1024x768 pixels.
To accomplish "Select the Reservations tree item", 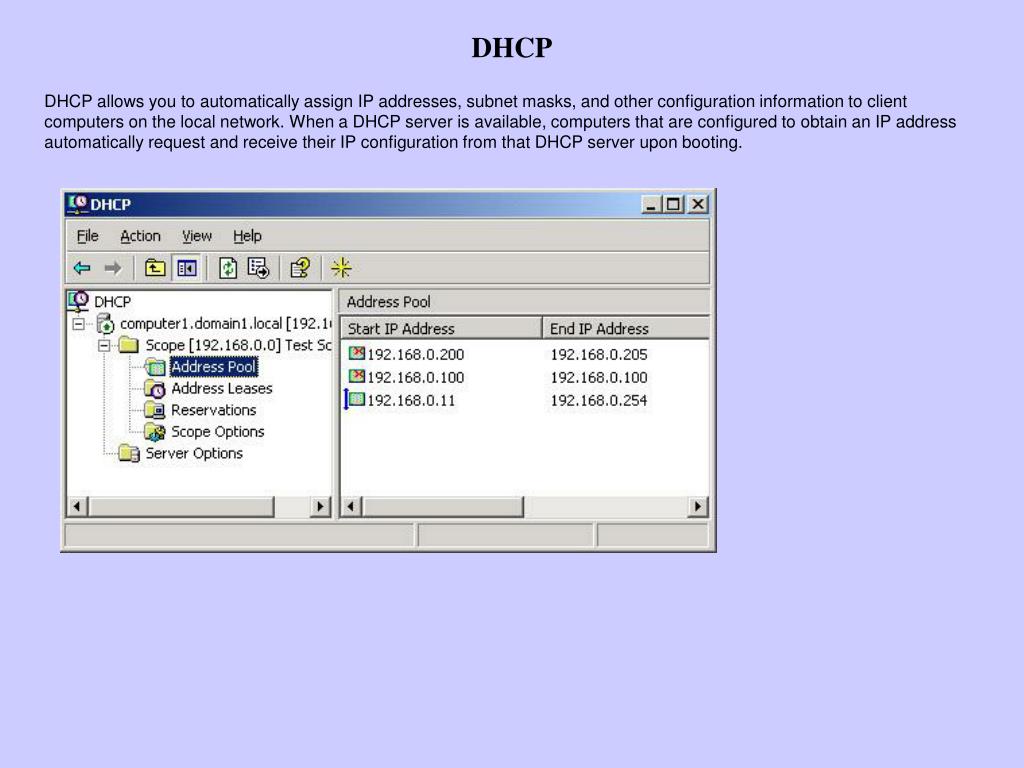I will [214, 410].
